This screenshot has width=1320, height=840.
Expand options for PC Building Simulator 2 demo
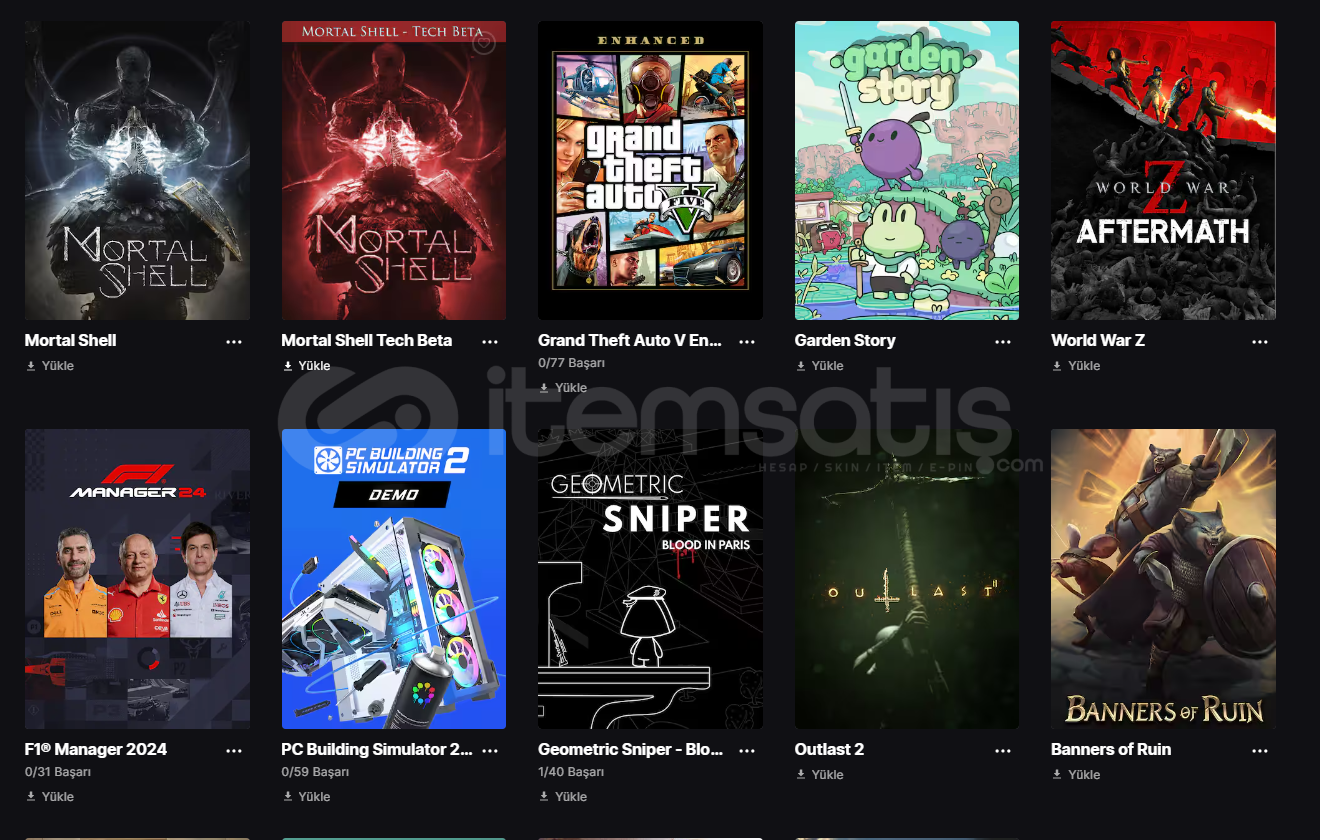pyautogui.click(x=490, y=750)
